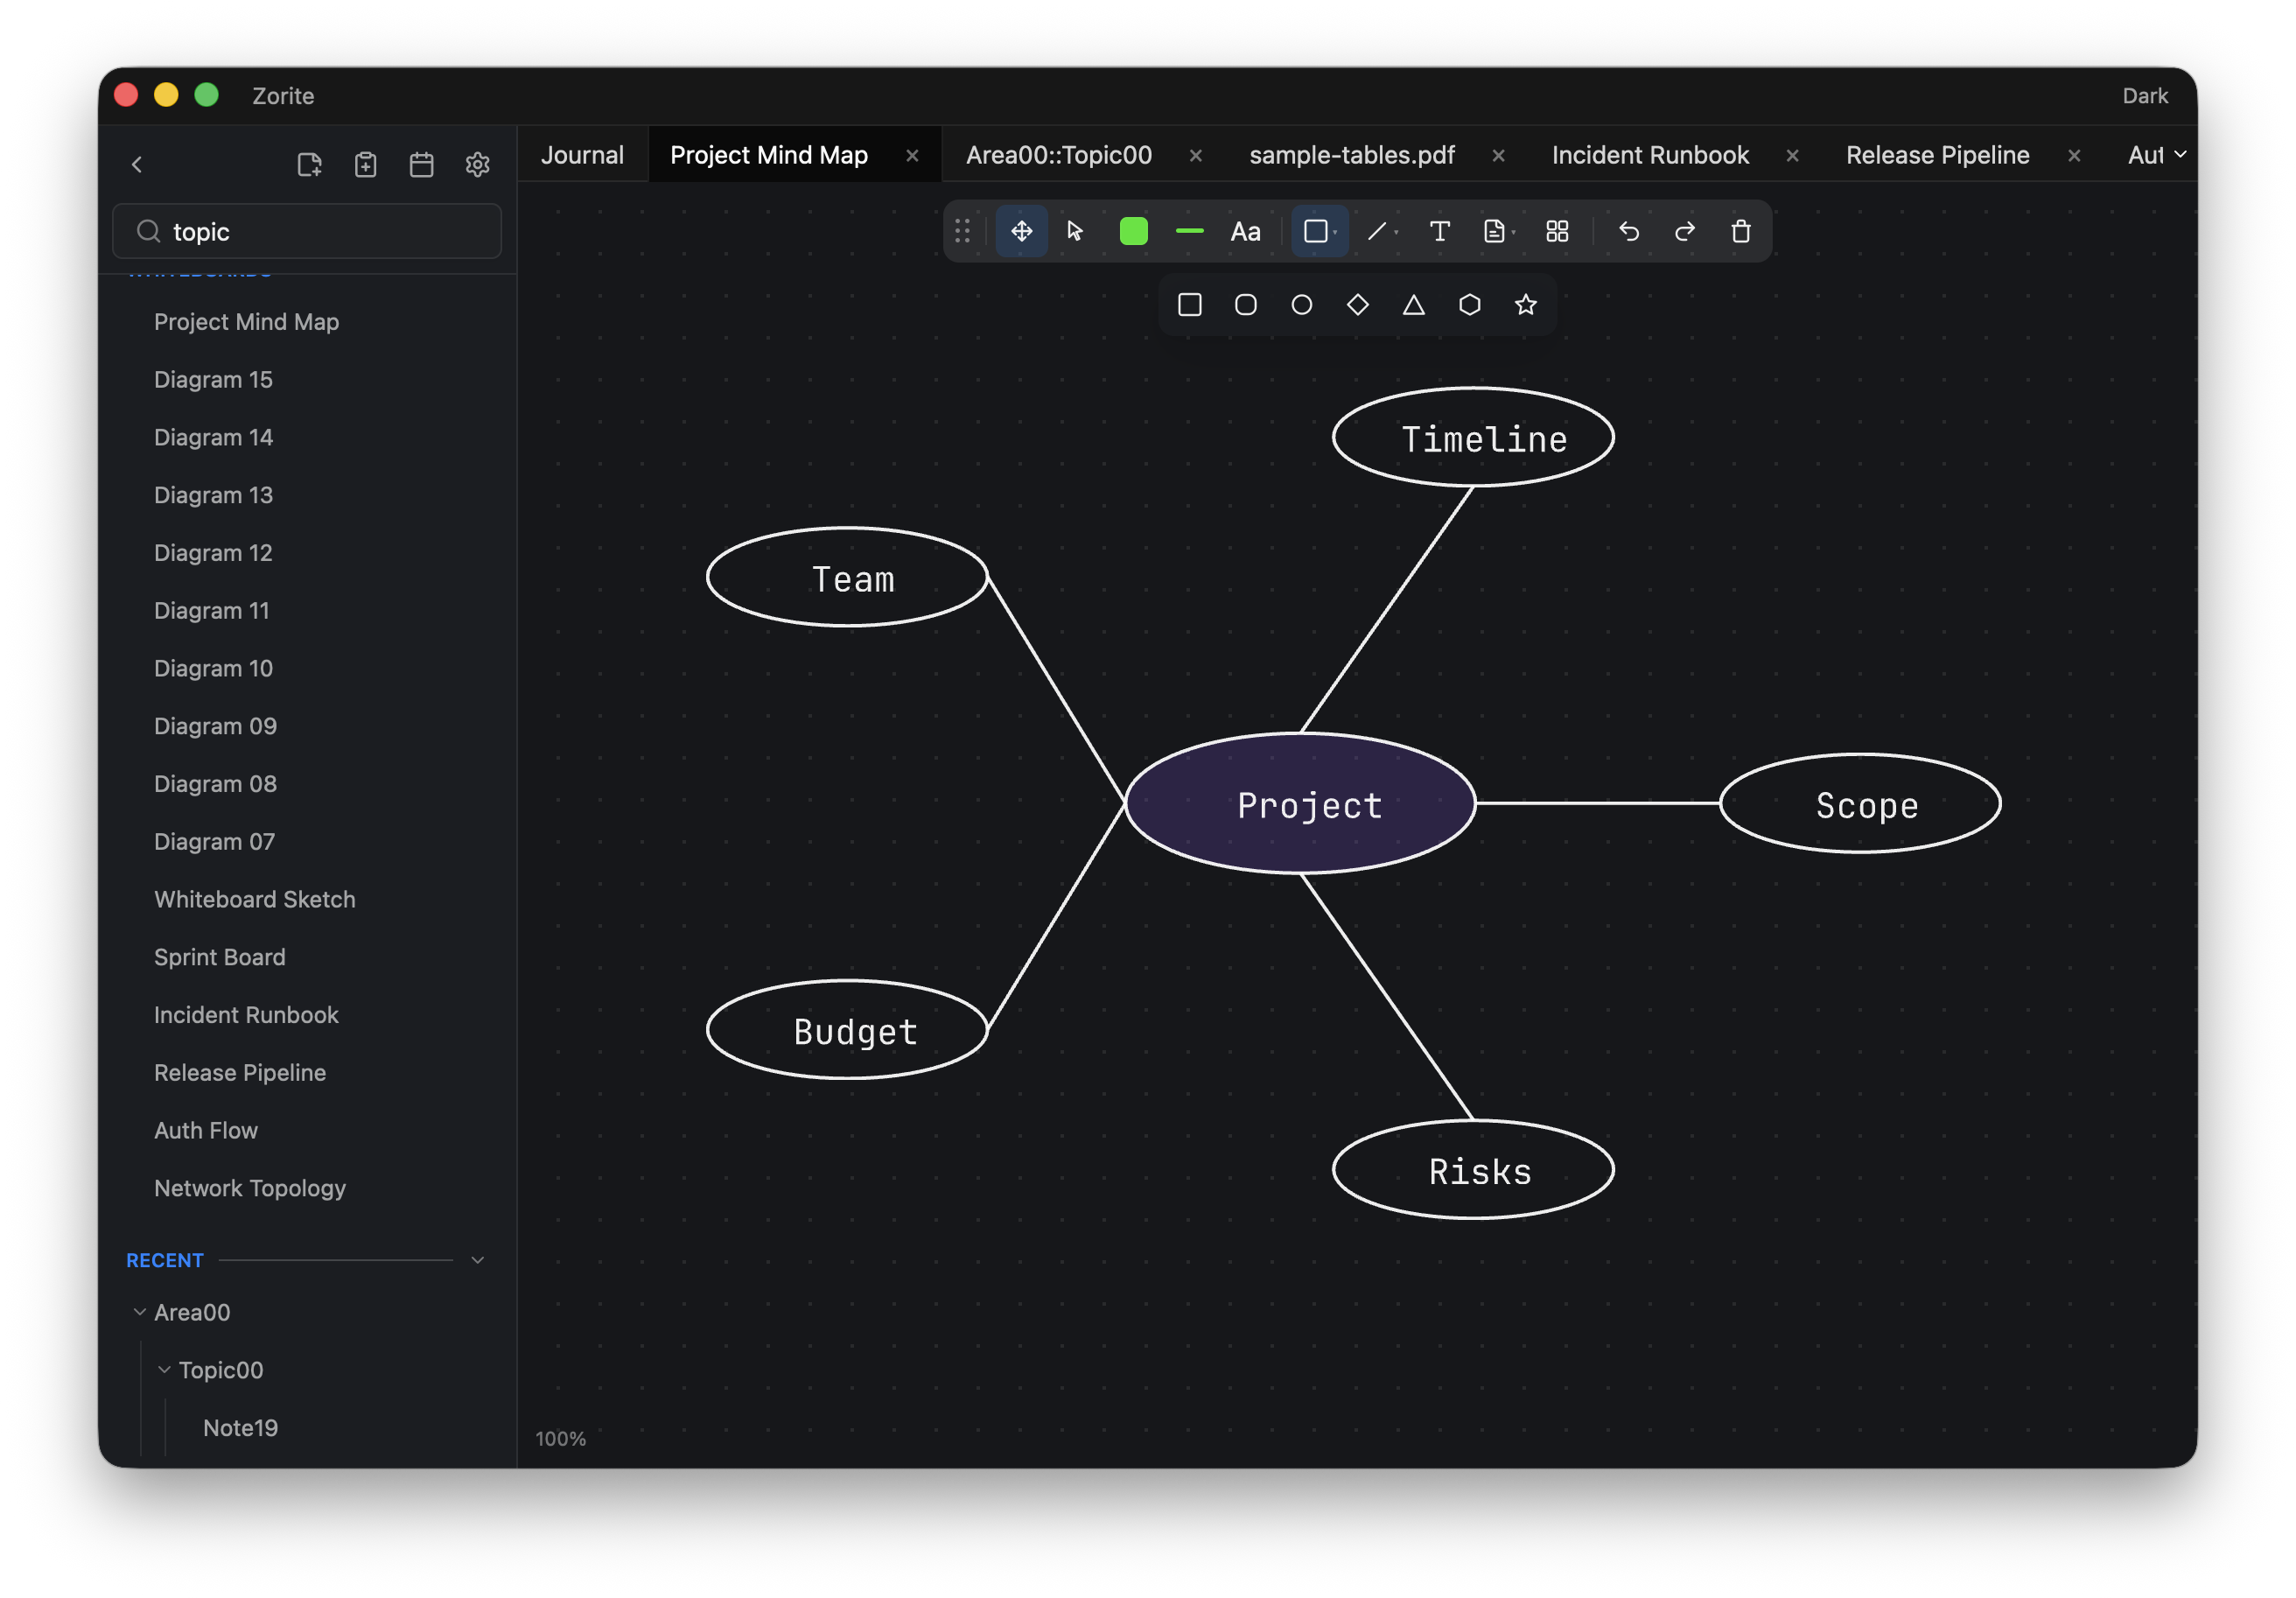Open Diagram 15 in sidebar
The image size is (2296, 1598).
pyautogui.click(x=213, y=379)
